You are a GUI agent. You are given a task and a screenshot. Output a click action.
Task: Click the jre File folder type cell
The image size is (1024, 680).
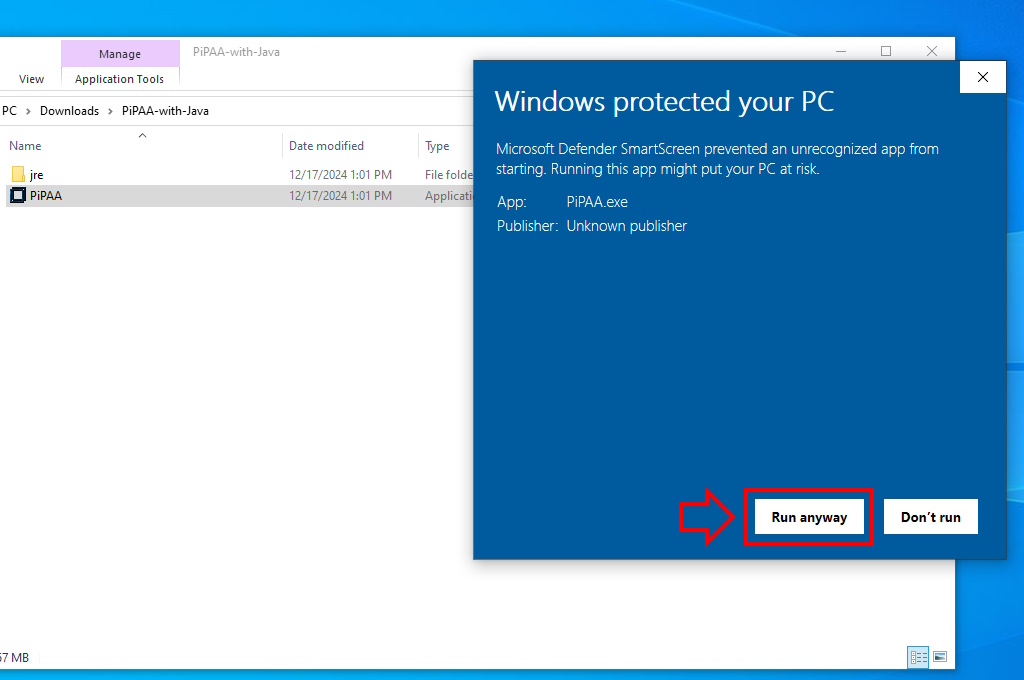449,174
